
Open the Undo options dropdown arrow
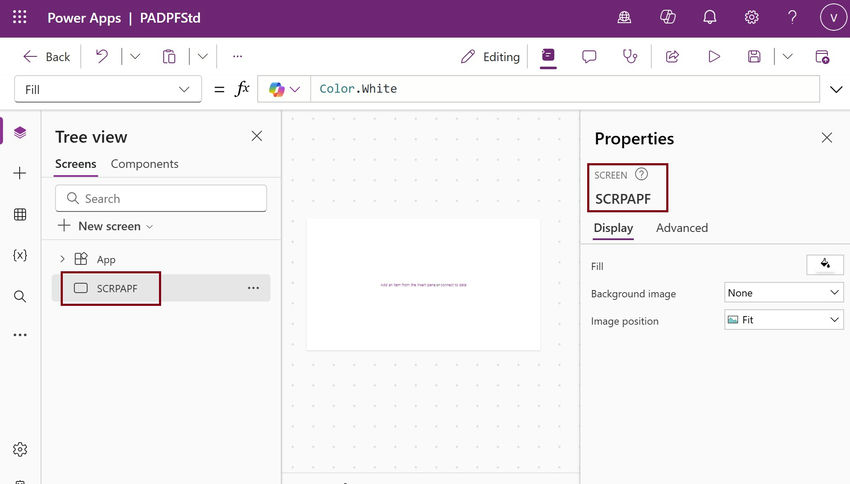[x=135, y=56]
